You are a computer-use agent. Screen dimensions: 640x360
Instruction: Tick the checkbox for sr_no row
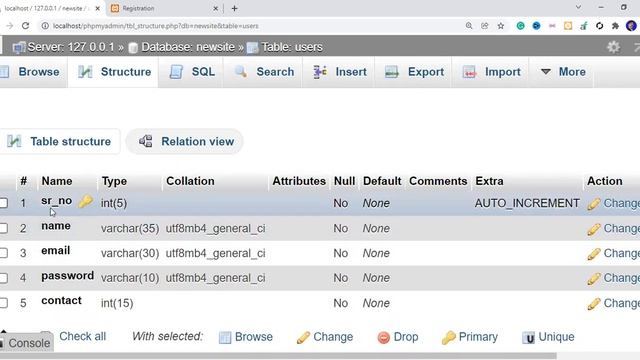4,203
